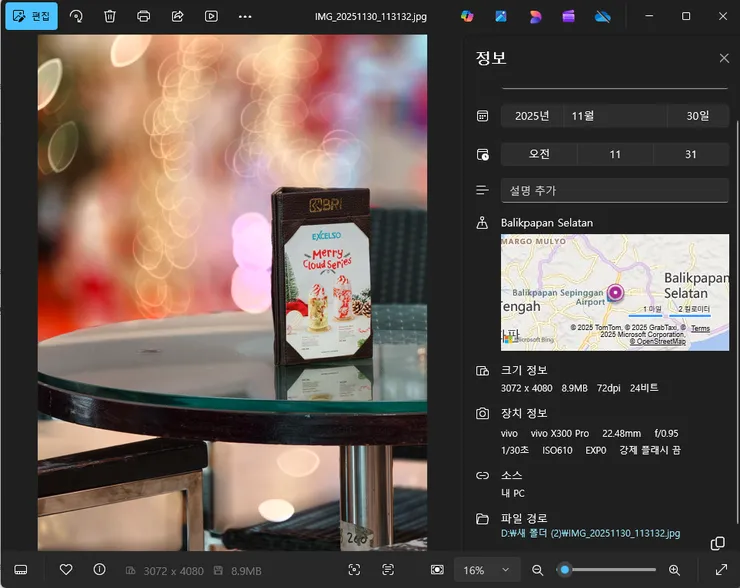Open the 16% zoom level dropdown
The width and height of the screenshot is (740, 588).
[x=487, y=570]
